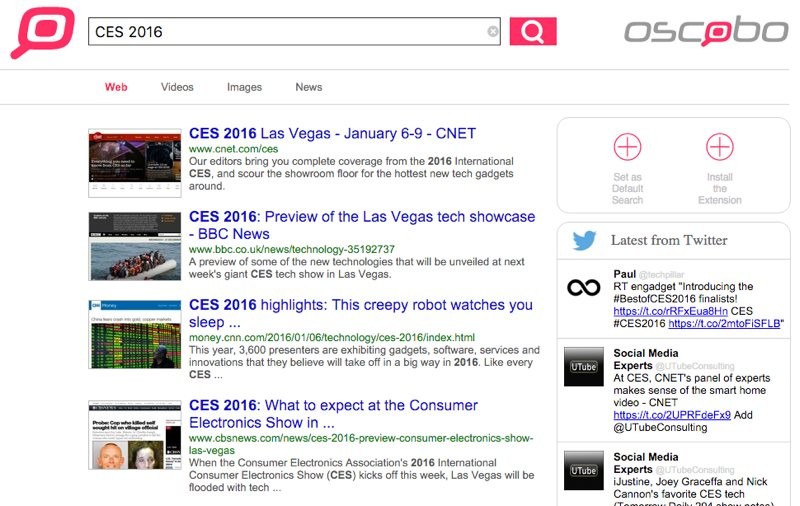800x506 pixels.
Task: Click the Oscobo wordmark logo
Action: (706, 32)
